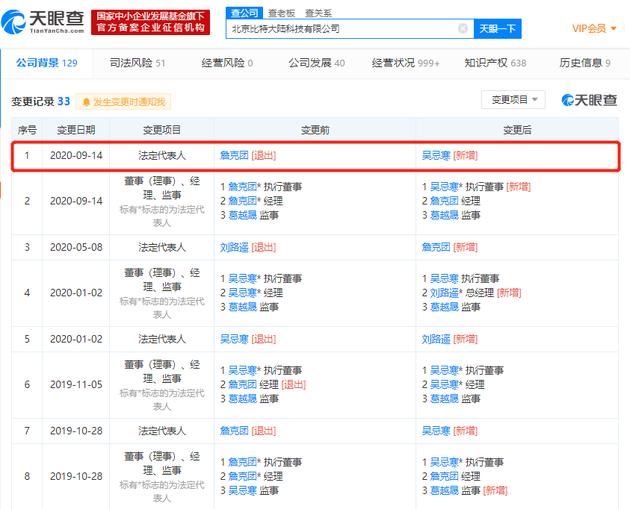
Task: Switch to the 查老板 search tab
Action: click(281, 13)
